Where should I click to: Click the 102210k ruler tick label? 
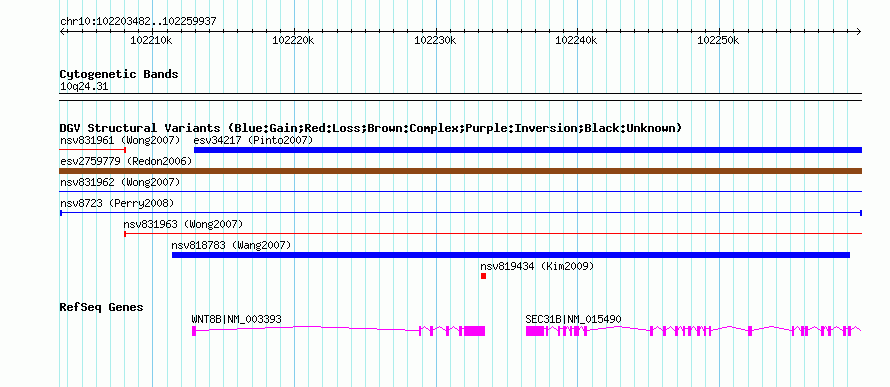pyautogui.click(x=151, y=40)
